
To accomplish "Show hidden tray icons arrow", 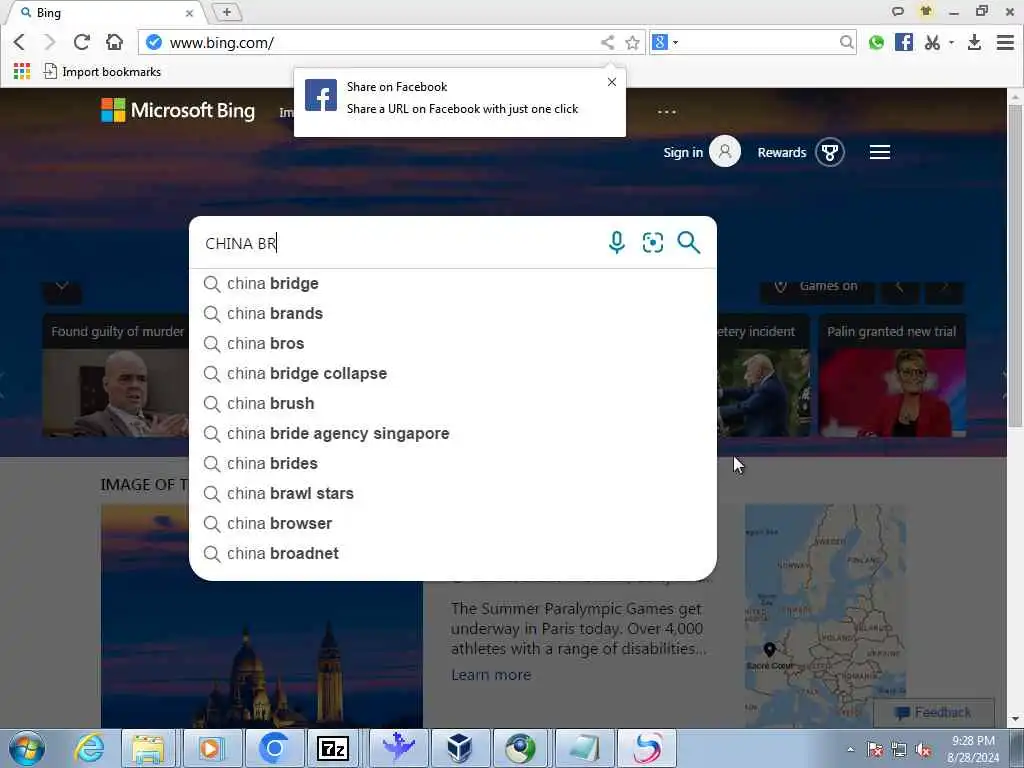I will coord(850,750).
